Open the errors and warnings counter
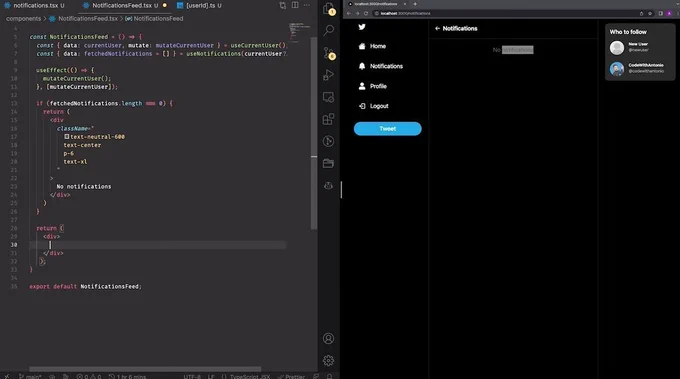Screen dimensions: 680x379 point(89,376)
